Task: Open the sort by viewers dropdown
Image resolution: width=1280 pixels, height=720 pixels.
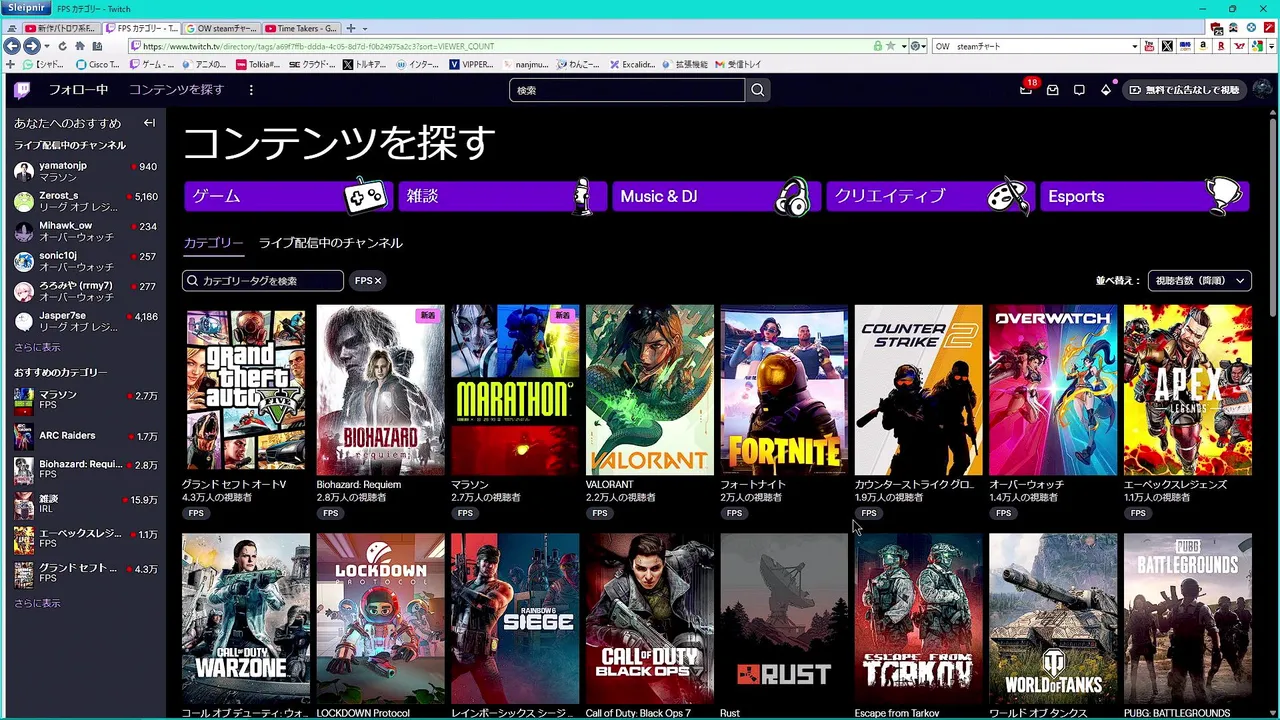Action: click(1200, 281)
